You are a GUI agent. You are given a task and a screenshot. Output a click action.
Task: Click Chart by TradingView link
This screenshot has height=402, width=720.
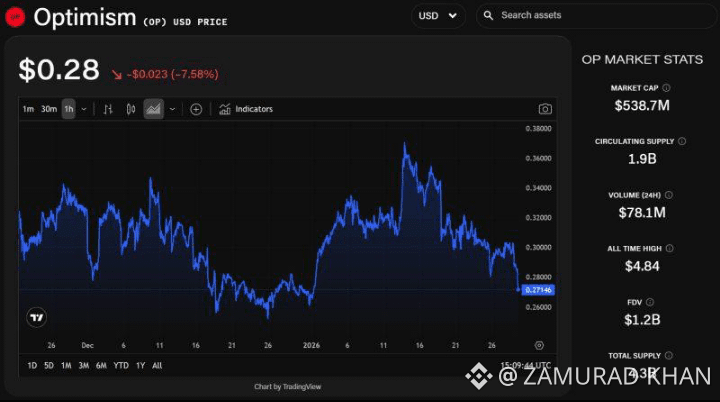[287, 387]
